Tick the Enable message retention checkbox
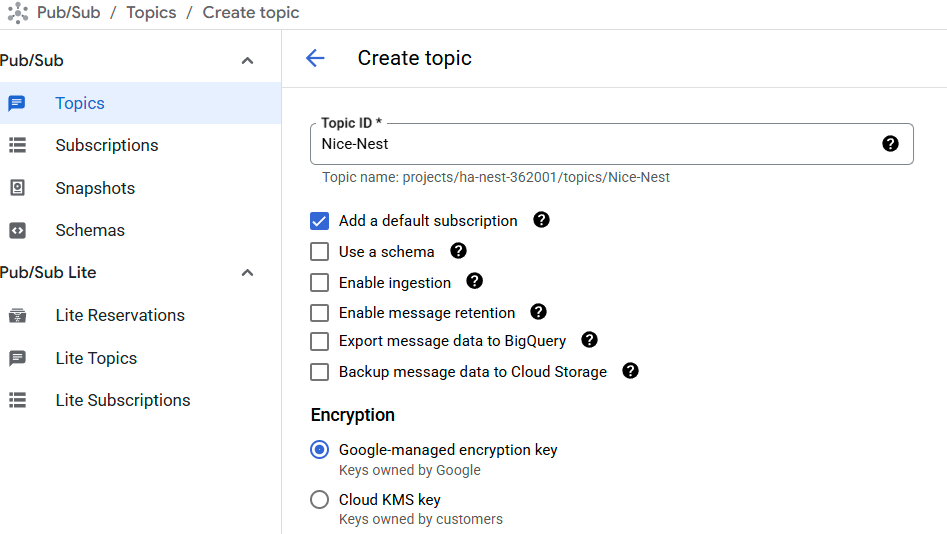Viewport: 947px width, 534px height. 319,313
